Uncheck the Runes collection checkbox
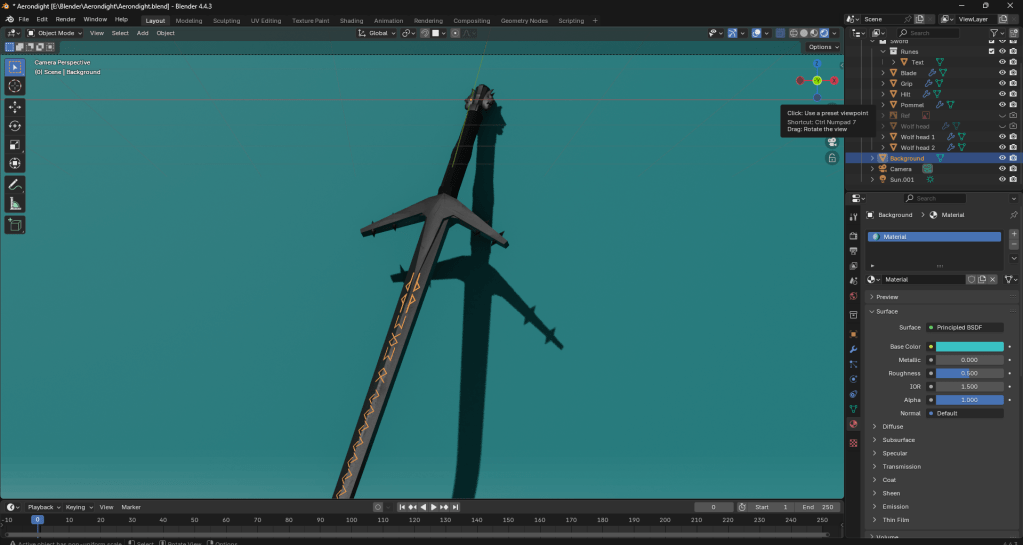 click(x=992, y=51)
